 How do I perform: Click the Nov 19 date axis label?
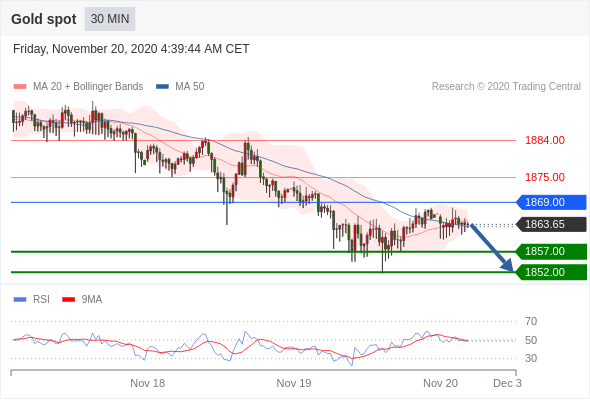pyautogui.click(x=294, y=383)
